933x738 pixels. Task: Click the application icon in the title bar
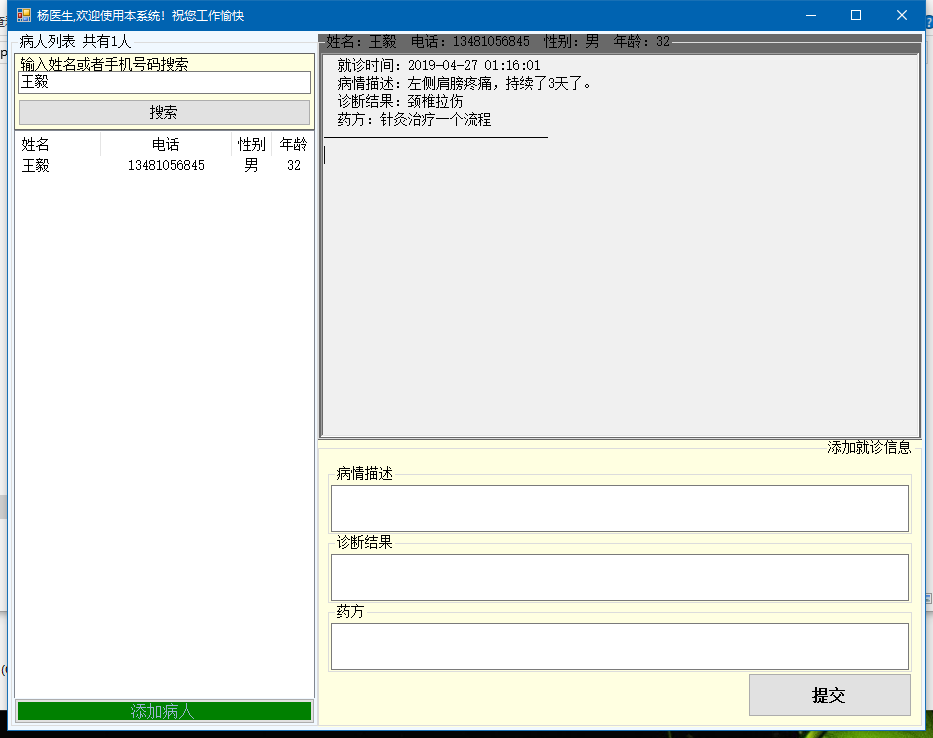point(24,15)
